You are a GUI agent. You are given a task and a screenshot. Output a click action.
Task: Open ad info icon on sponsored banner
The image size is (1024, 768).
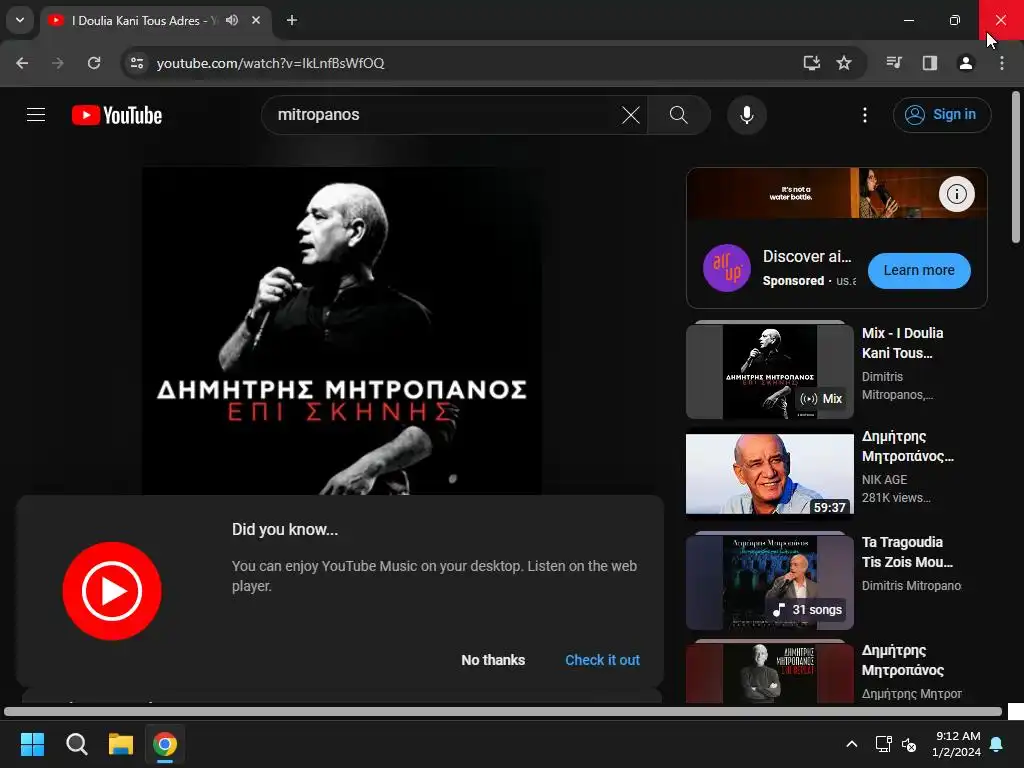pos(957,194)
